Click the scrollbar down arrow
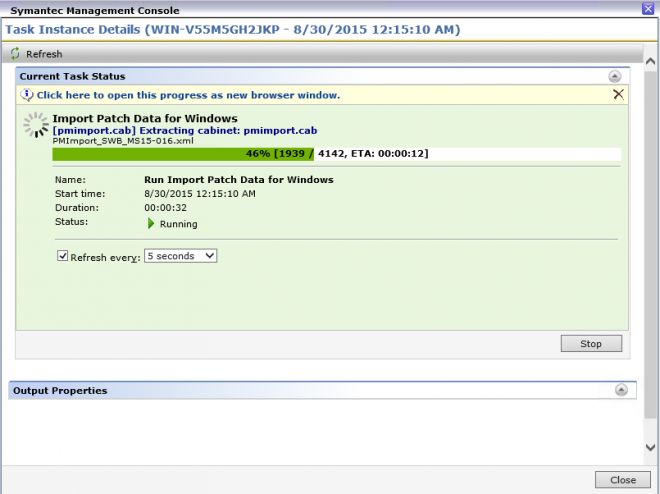 [x=650, y=447]
